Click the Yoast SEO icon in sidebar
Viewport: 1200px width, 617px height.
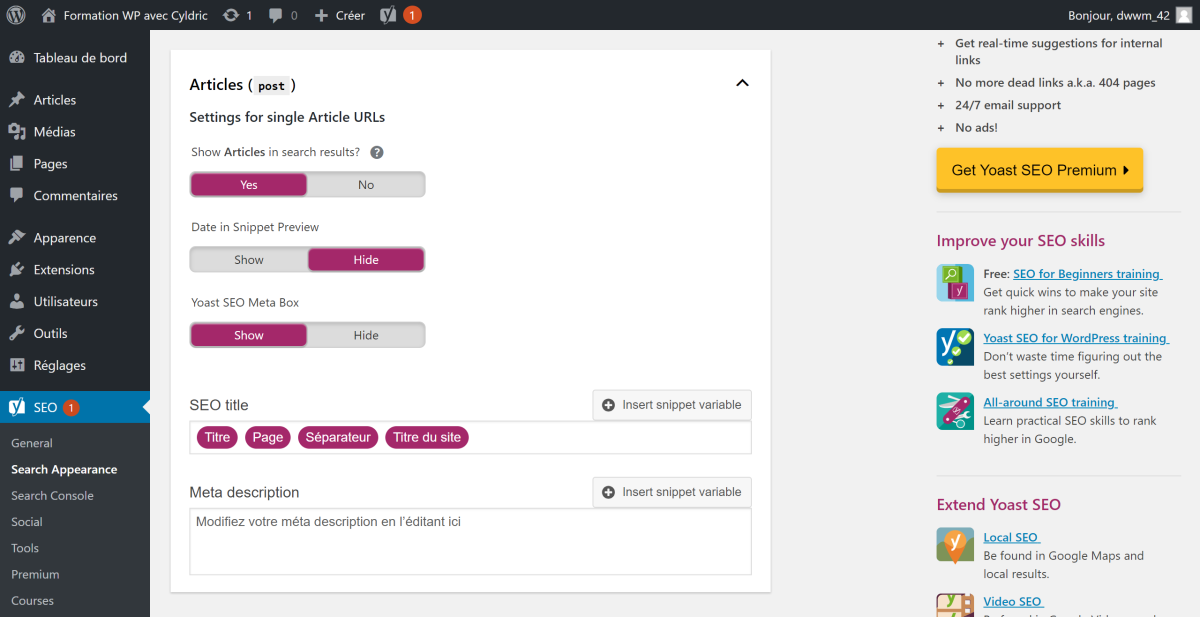(x=17, y=408)
